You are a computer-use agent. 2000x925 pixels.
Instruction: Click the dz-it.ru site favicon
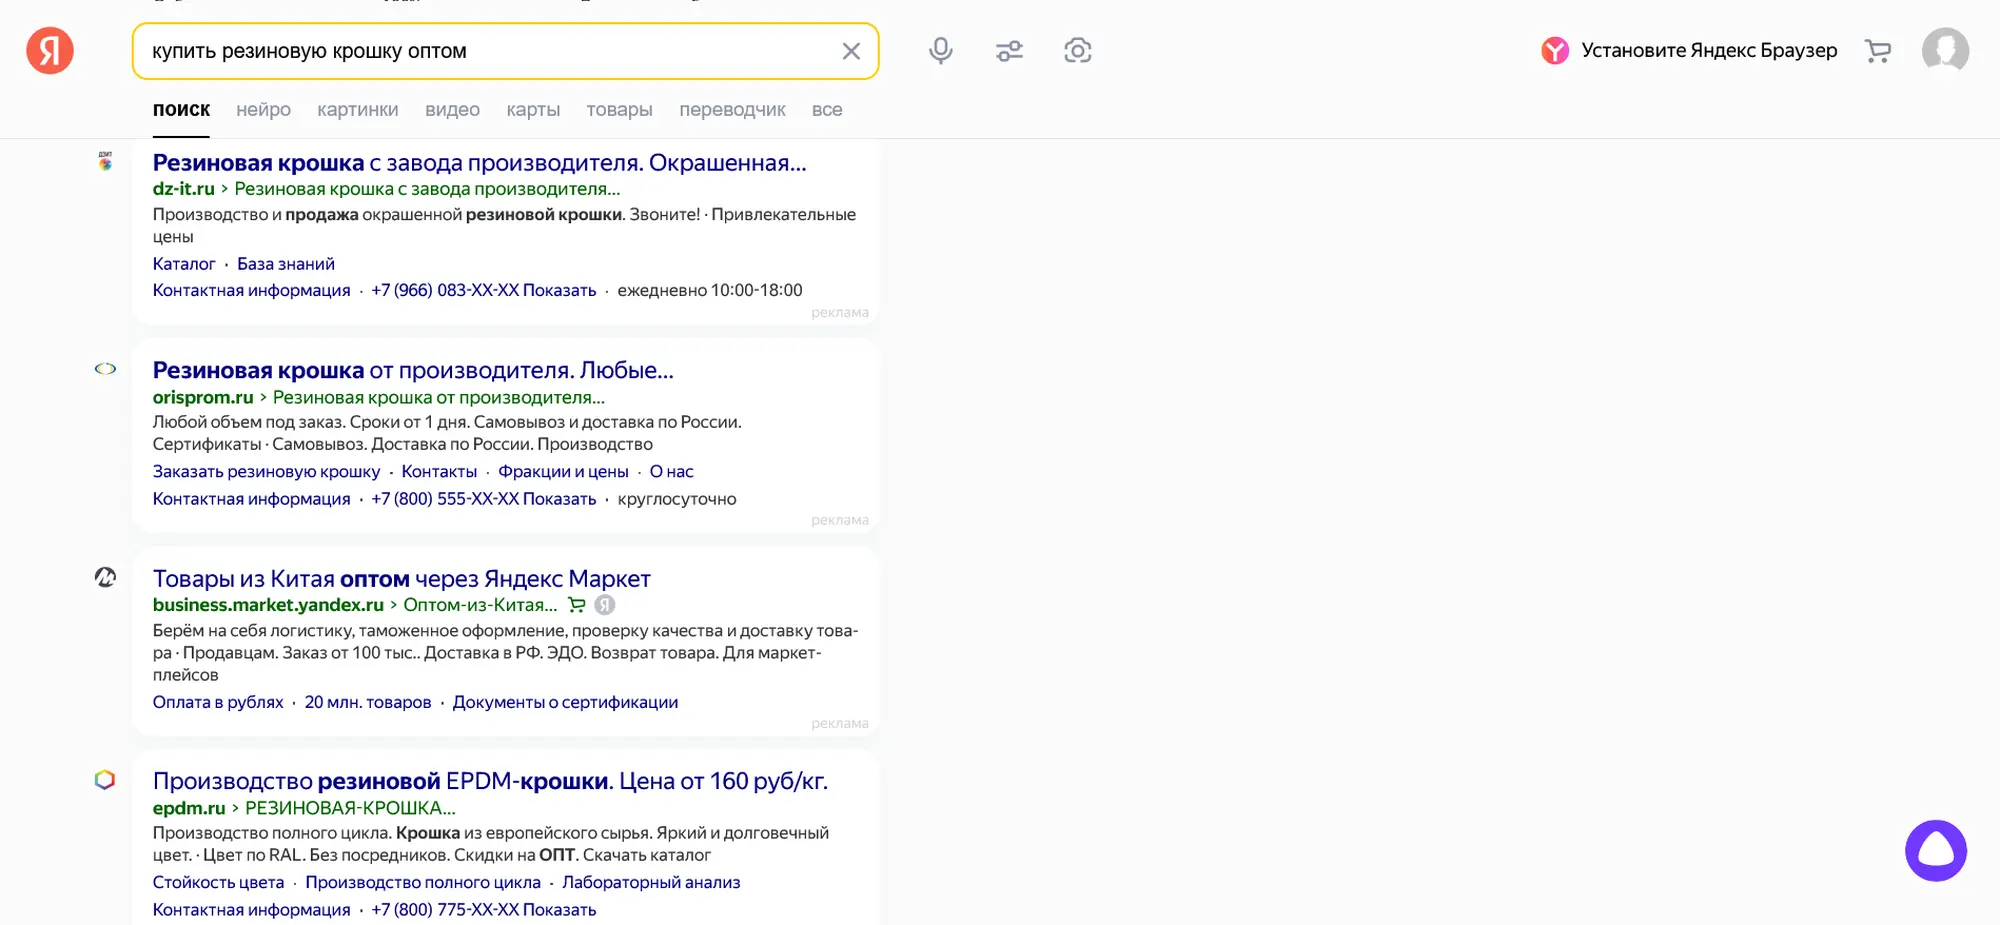(x=105, y=162)
